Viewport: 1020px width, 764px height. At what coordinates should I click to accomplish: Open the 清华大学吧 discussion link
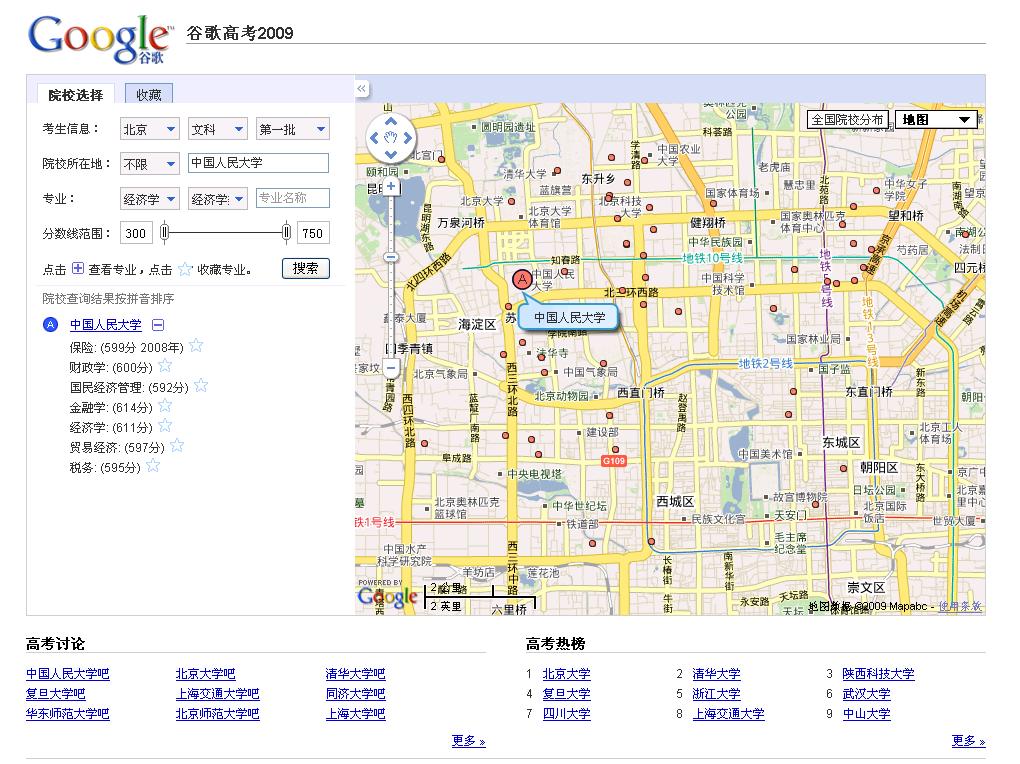click(x=355, y=674)
